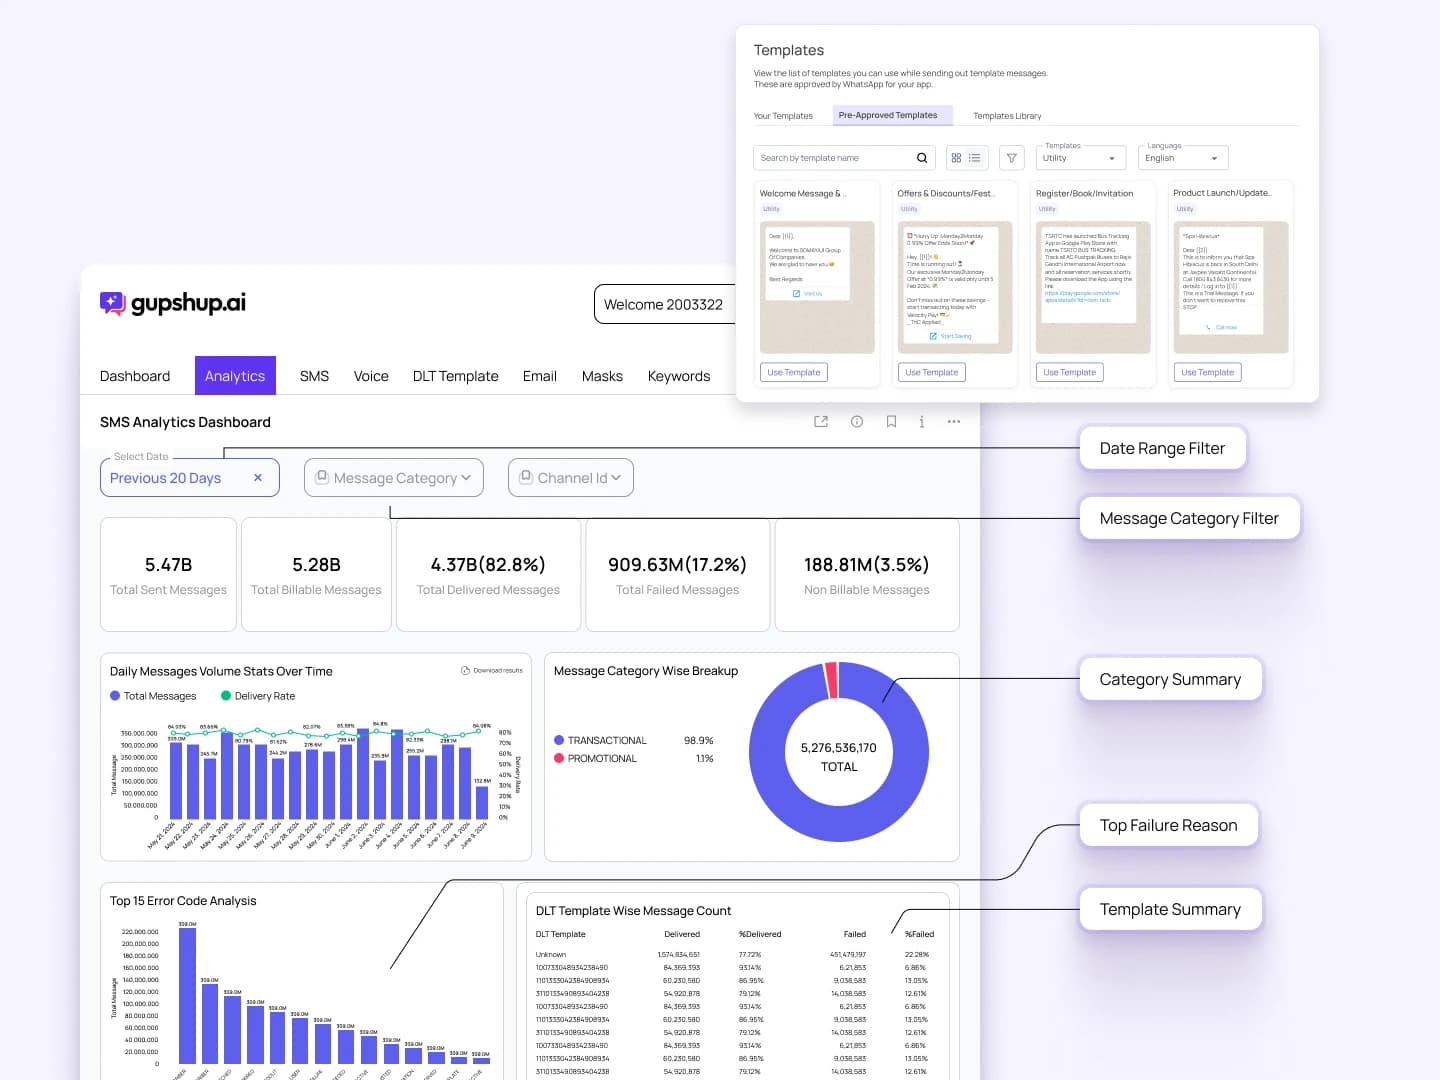1440x1080 pixels.
Task: Open the template filter funnel icon
Action: [x=1012, y=158]
